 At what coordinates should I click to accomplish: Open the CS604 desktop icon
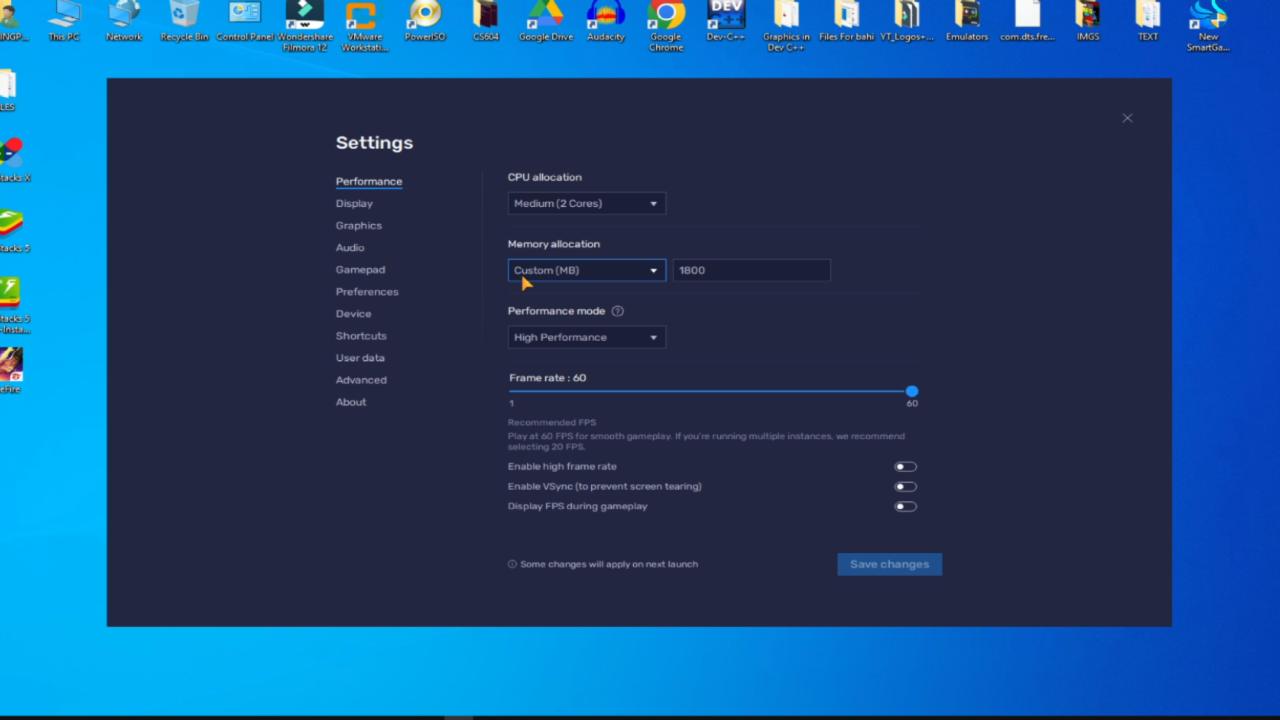coord(485,20)
